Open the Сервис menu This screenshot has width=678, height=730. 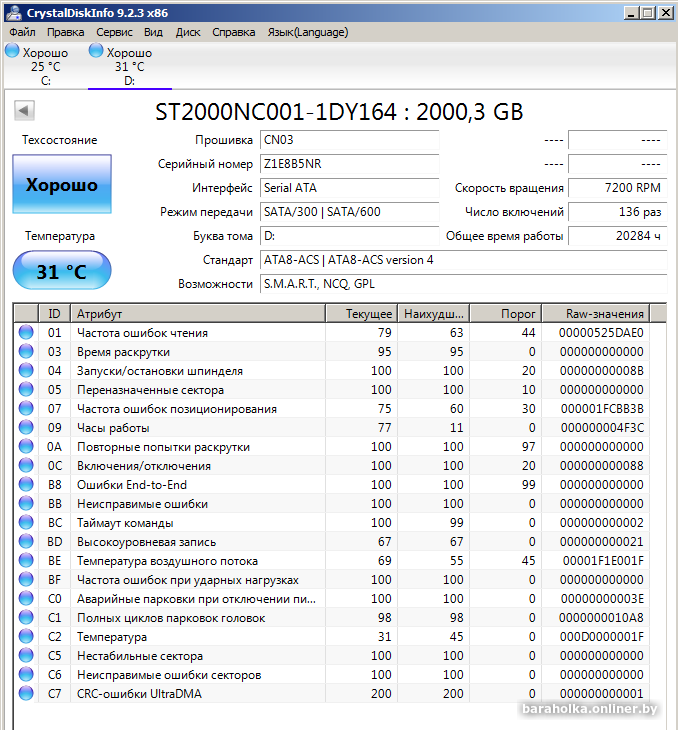pyautogui.click(x=114, y=32)
